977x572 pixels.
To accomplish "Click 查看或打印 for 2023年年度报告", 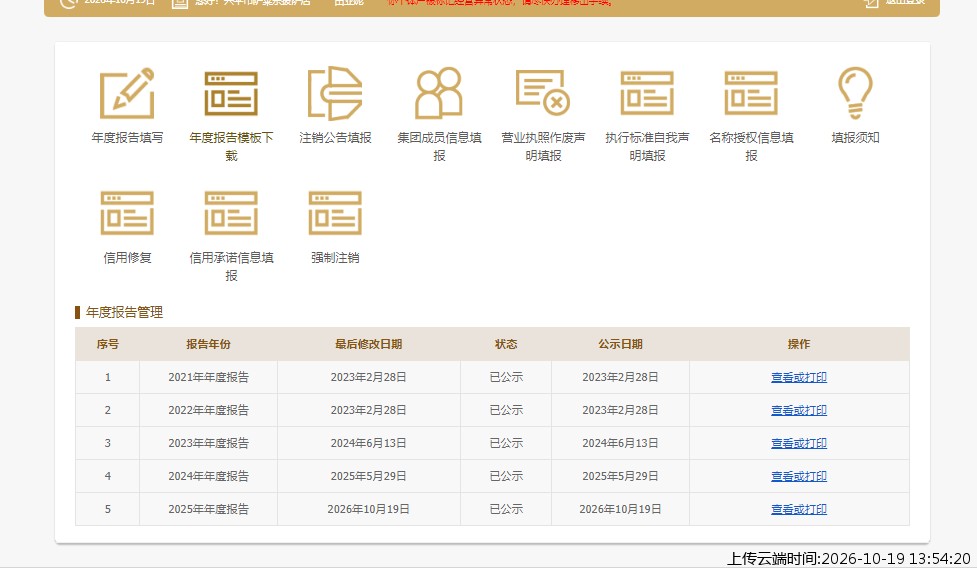I will (799, 443).
